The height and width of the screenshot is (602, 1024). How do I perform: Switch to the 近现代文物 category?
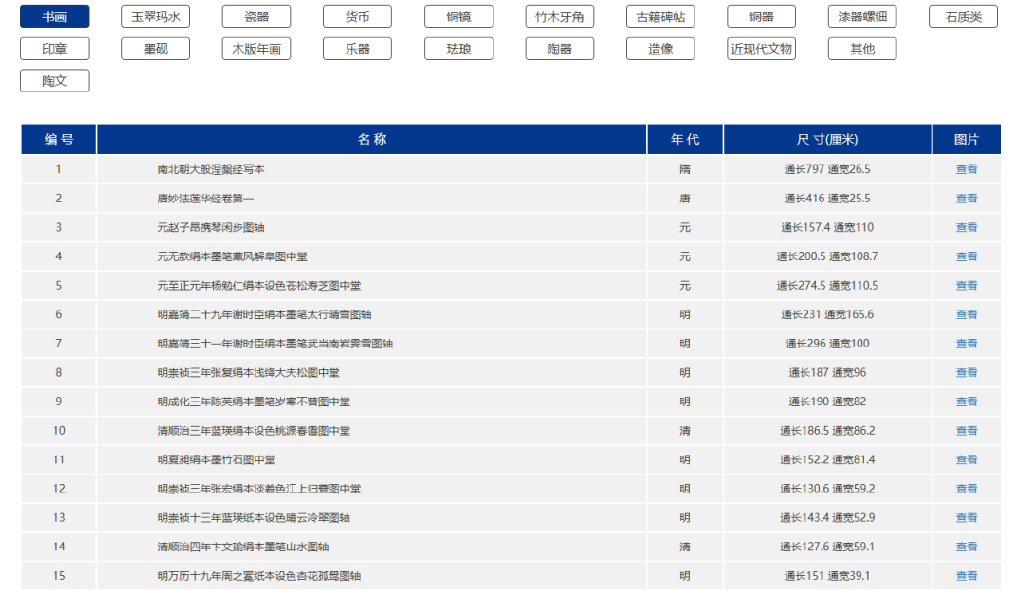coord(761,48)
